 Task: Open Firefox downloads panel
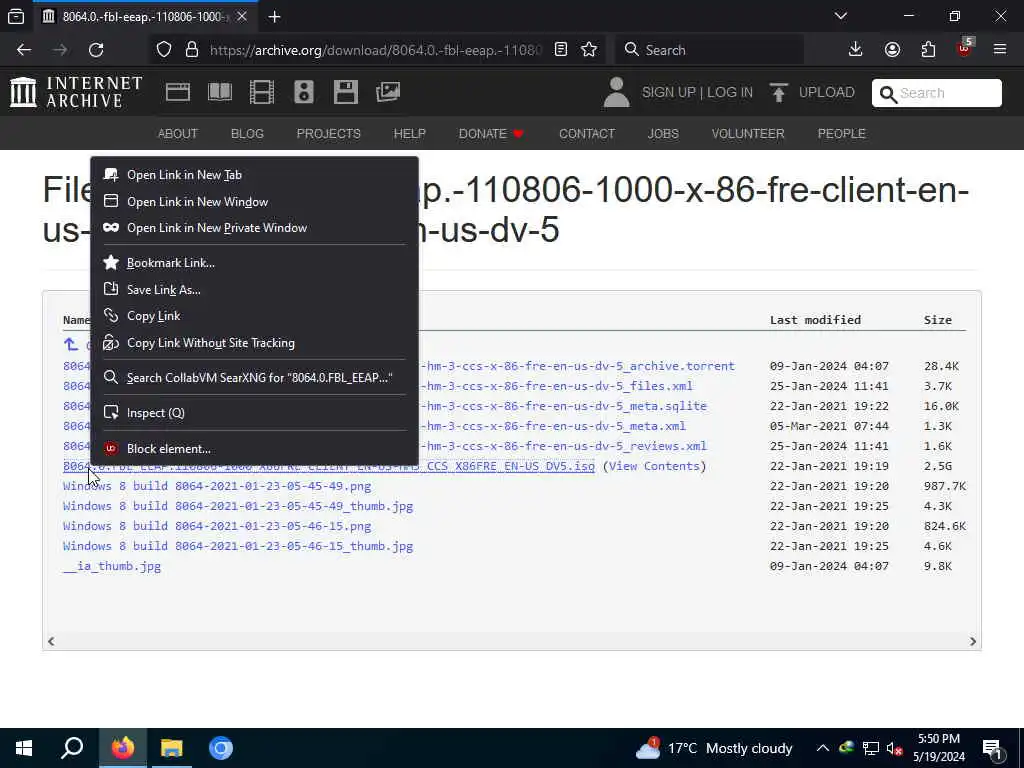[x=856, y=50]
